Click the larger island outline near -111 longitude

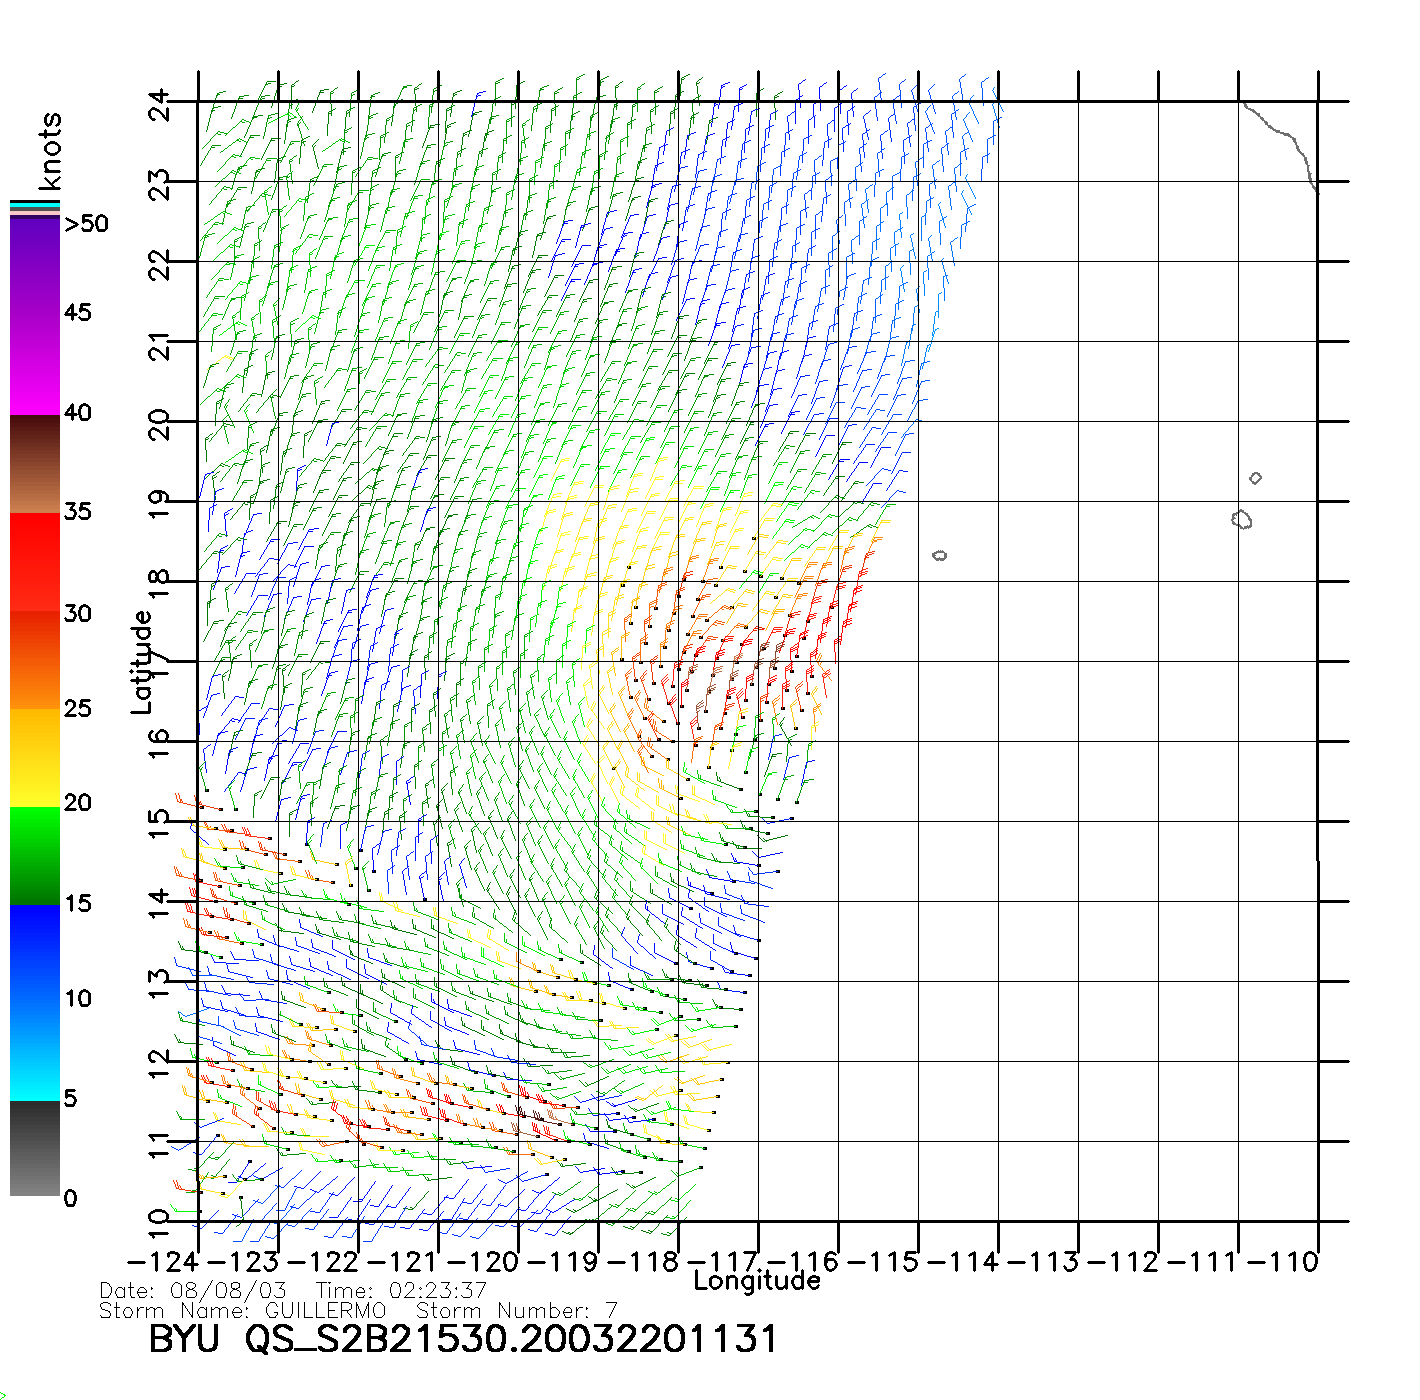point(1242,519)
